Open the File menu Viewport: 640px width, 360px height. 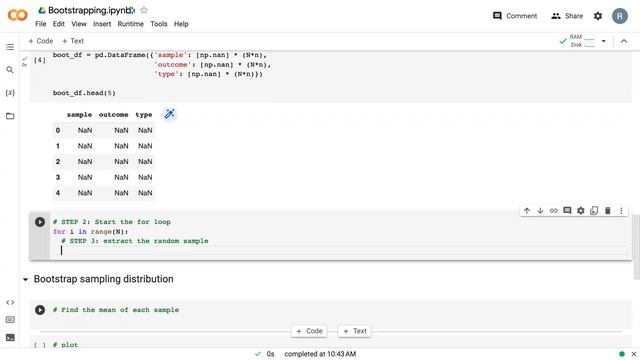click(x=41, y=24)
